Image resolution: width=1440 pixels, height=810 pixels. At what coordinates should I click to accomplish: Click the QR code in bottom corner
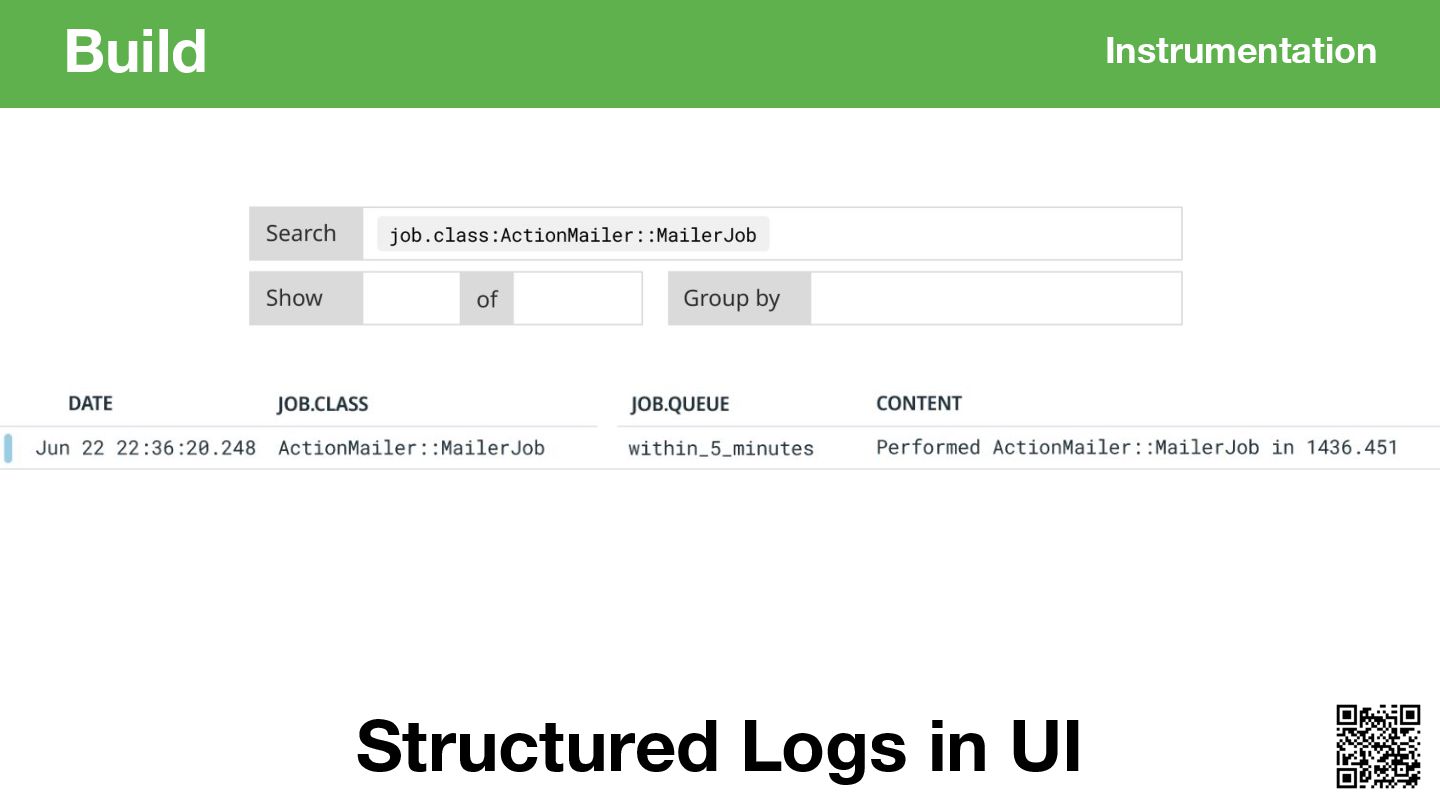click(x=1378, y=746)
